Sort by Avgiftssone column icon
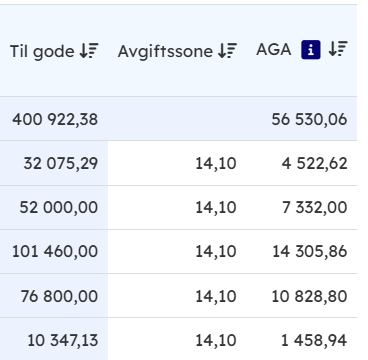This screenshot has width=368, height=360. (x=227, y=51)
